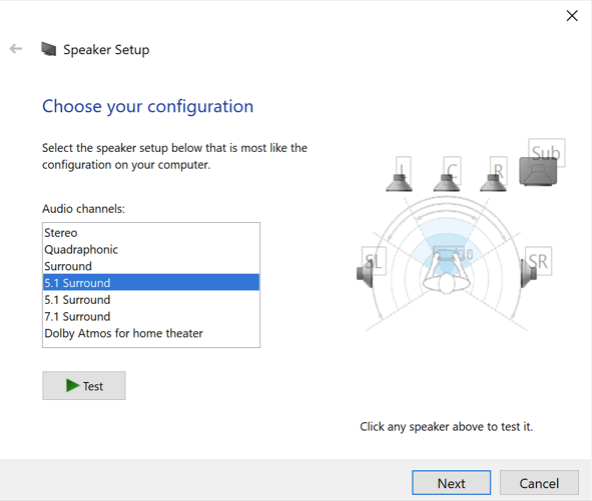Viewport: 592px width, 501px height.
Task: Click the left front speaker icon
Action: (399, 182)
